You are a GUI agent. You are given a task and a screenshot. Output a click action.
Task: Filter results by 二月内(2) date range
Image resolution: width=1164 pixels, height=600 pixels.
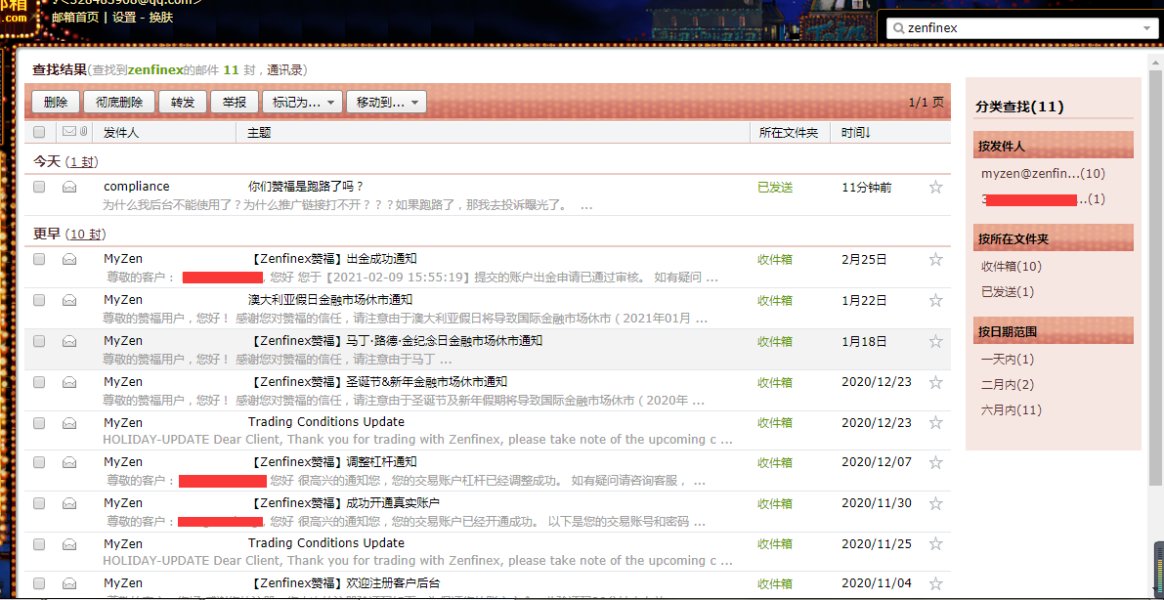pyautogui.click(x=1007, y=385)
